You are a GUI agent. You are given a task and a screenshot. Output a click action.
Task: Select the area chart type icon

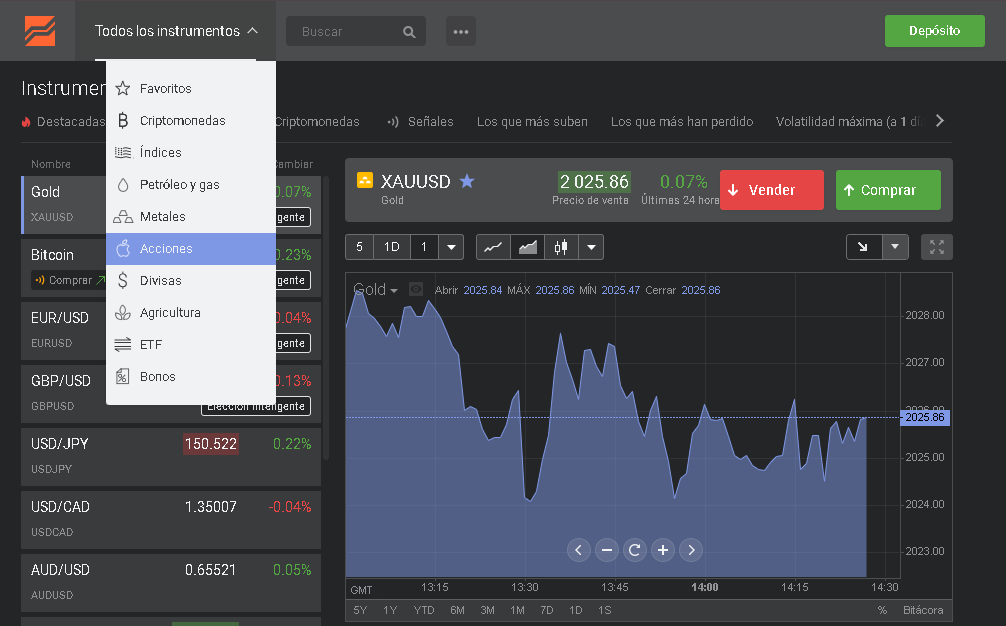527,247
